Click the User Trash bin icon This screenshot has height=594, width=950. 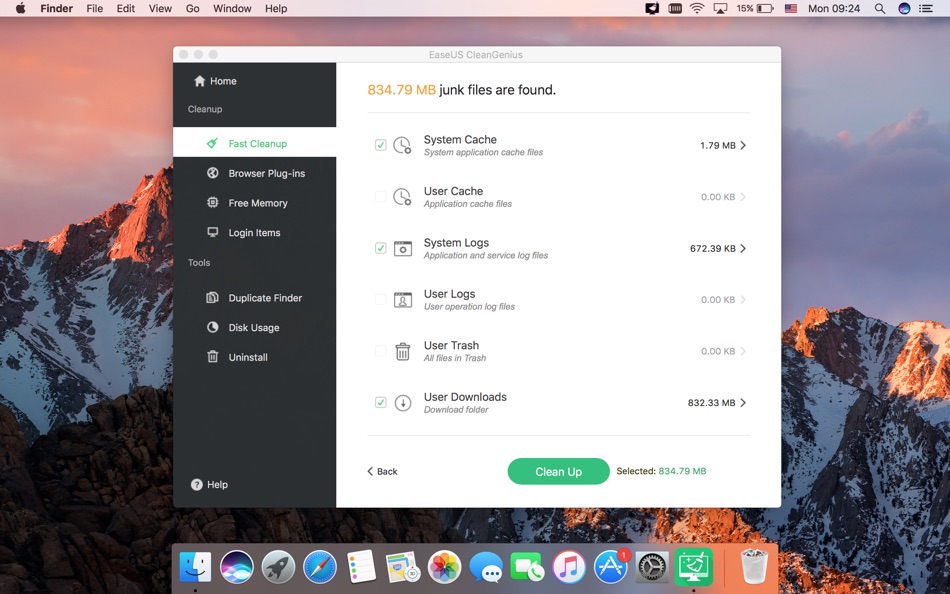click(x=402, y=351)
